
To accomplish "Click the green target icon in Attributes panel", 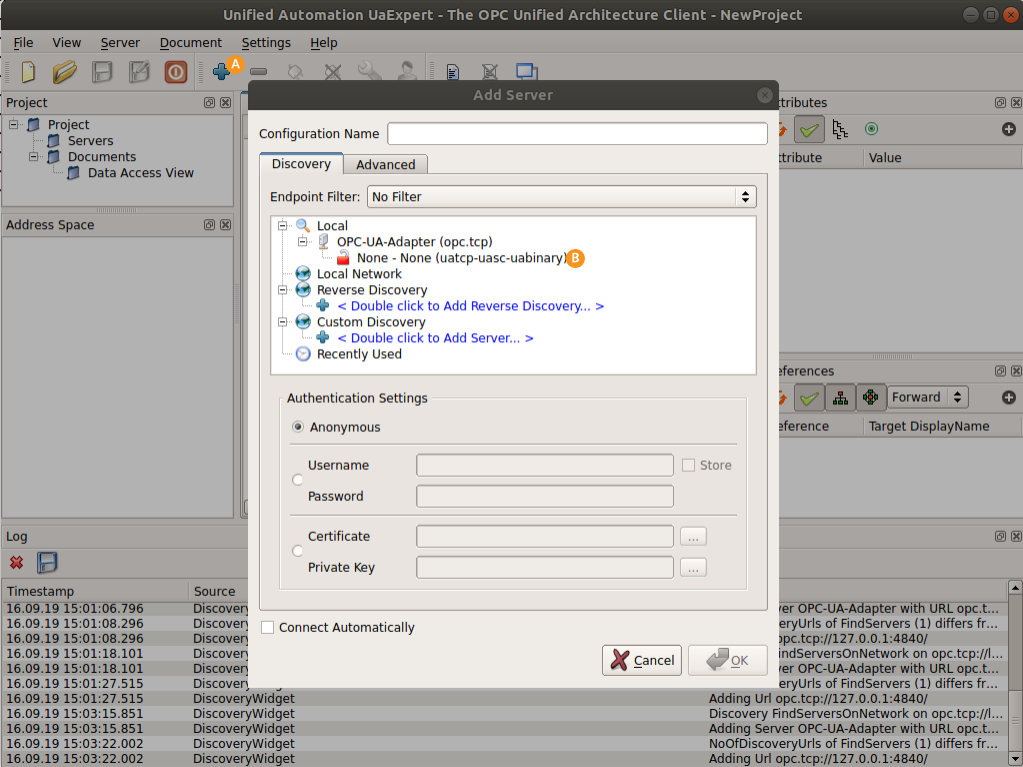I will coord(871,129).
